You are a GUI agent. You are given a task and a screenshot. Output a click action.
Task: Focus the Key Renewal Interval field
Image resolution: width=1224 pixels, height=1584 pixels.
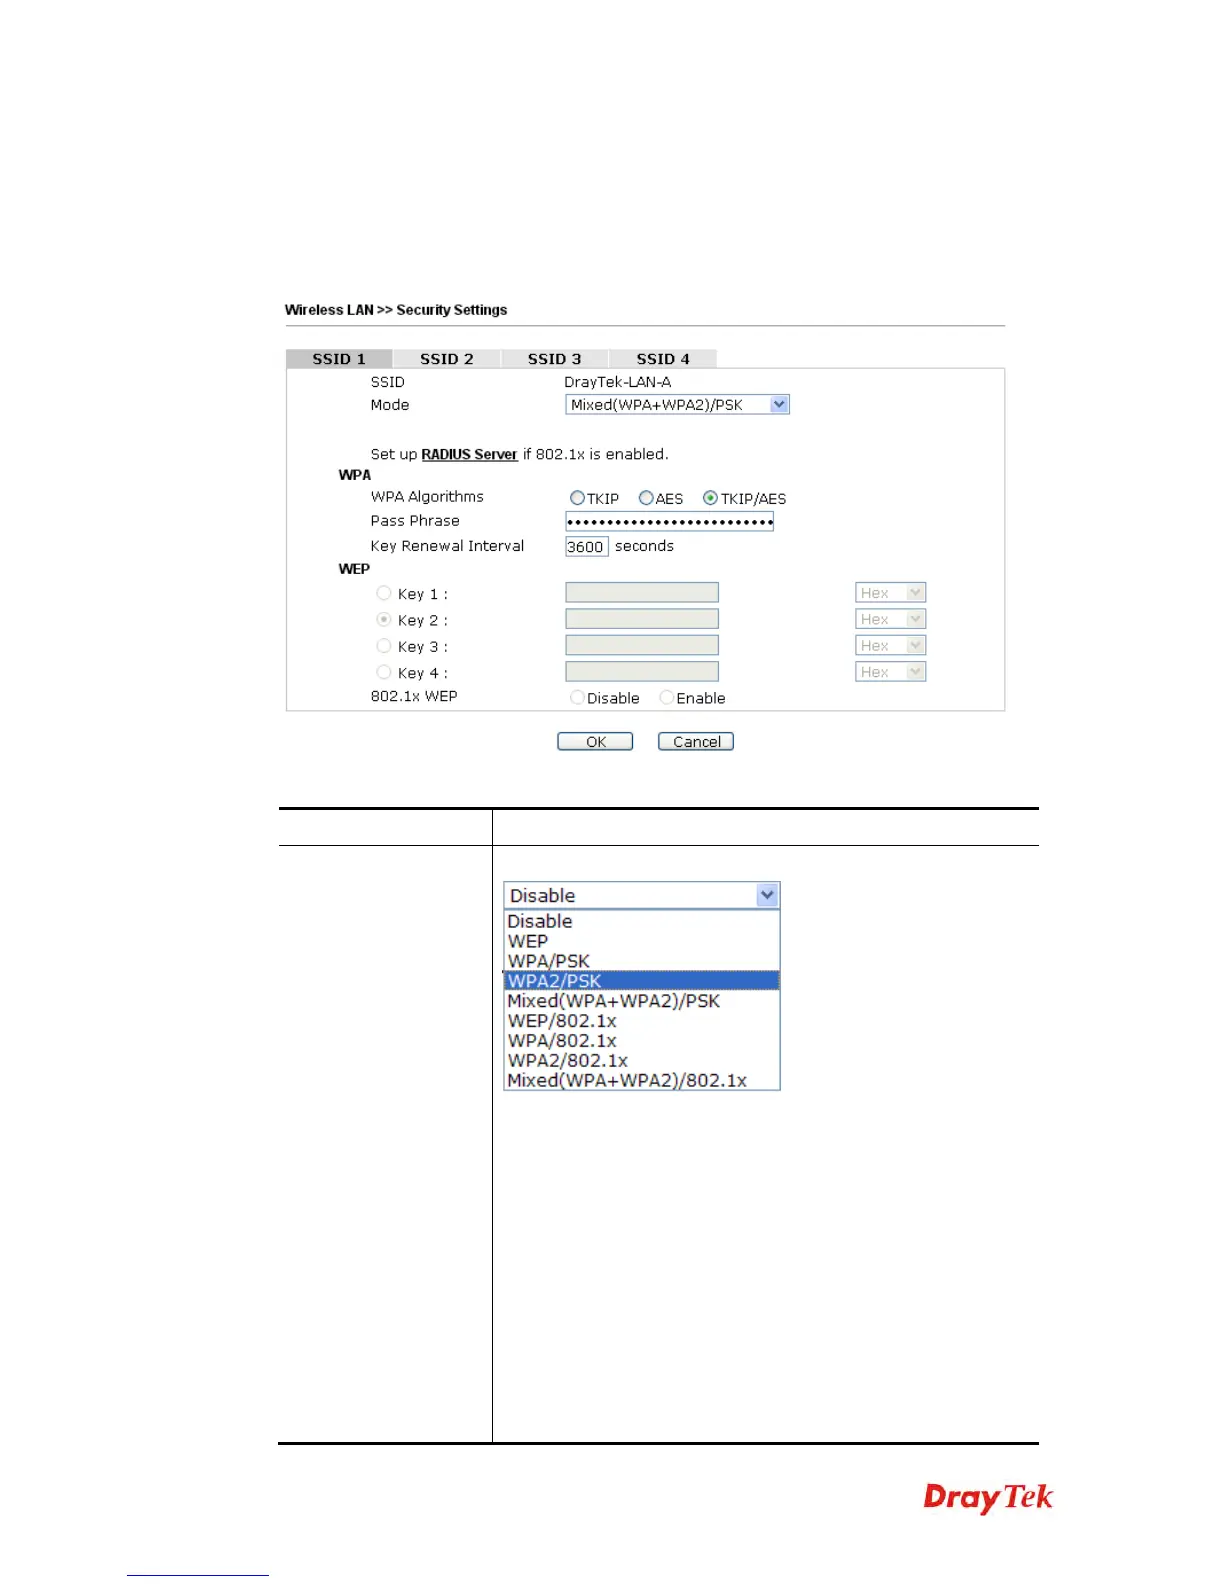(586, 547)
